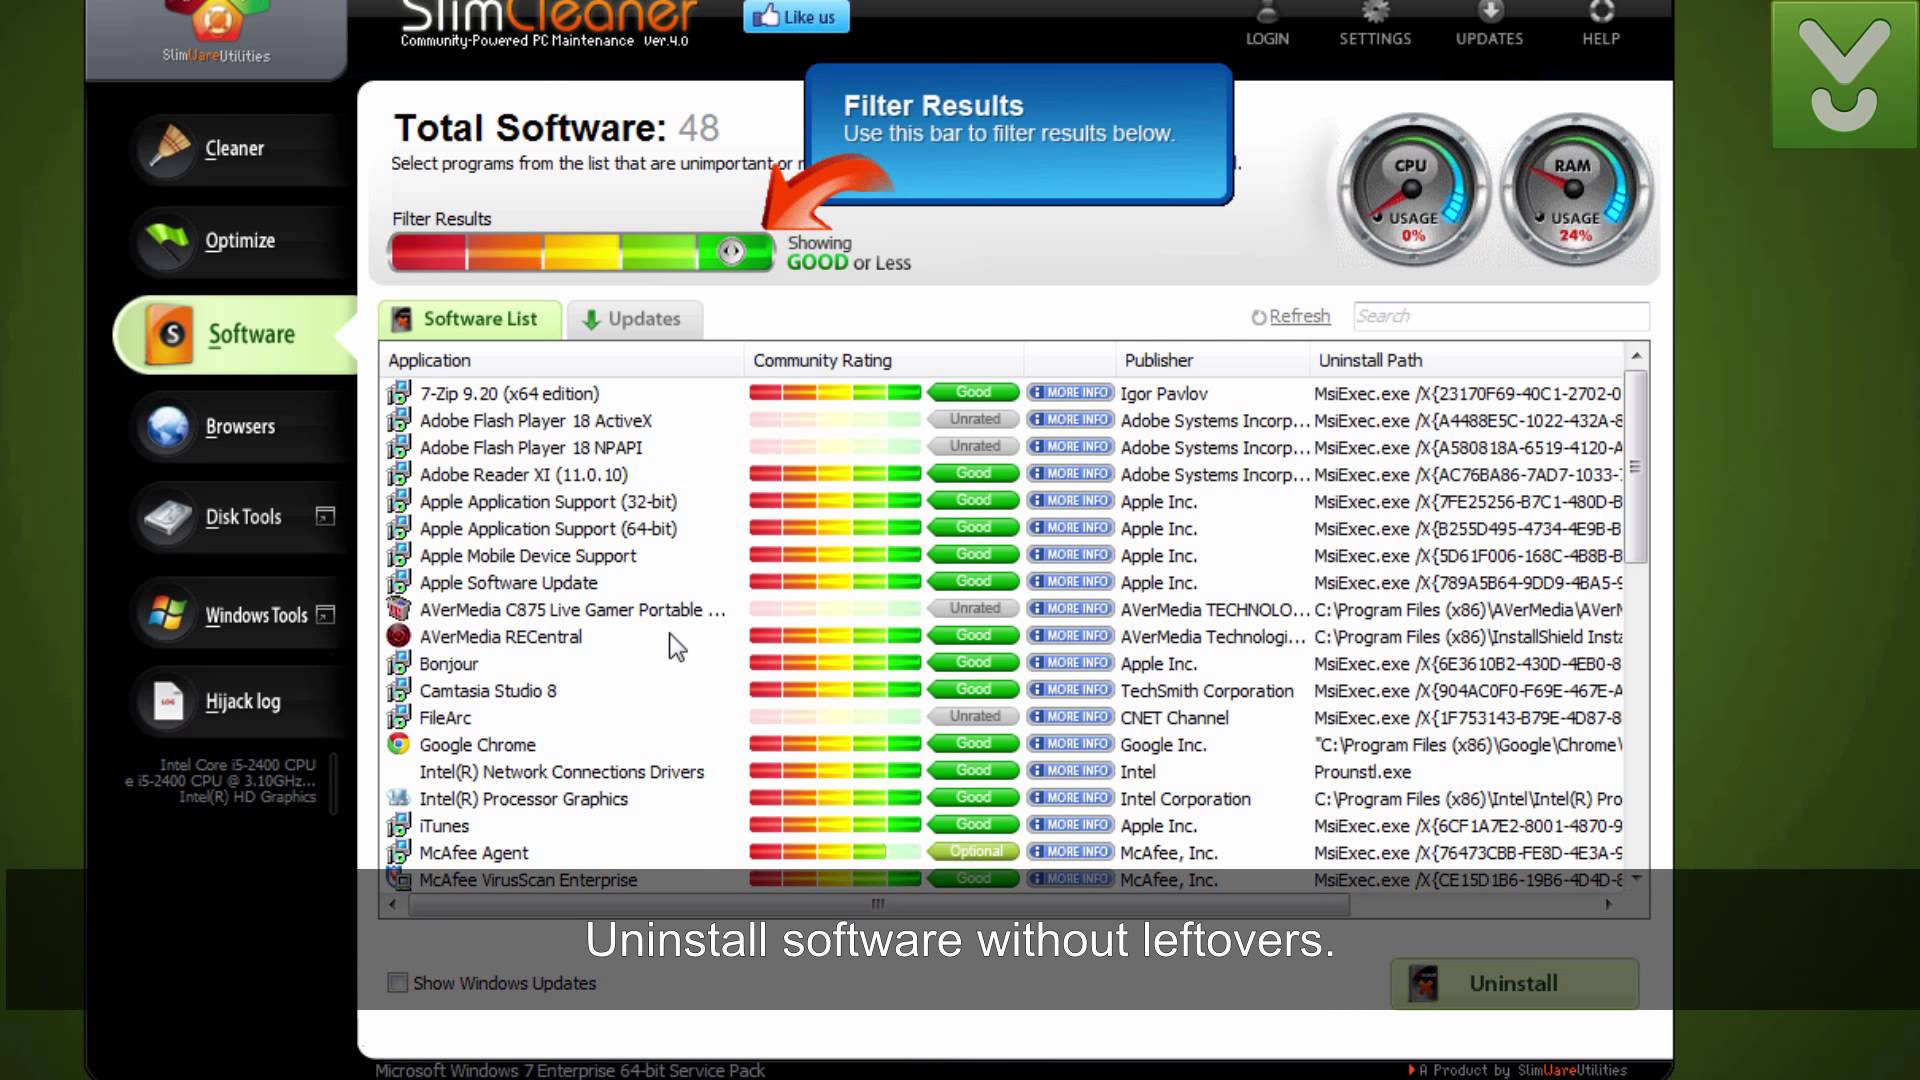Click the green download icon on the Updates tab
1920x1080 pixels.
(591, 319)
